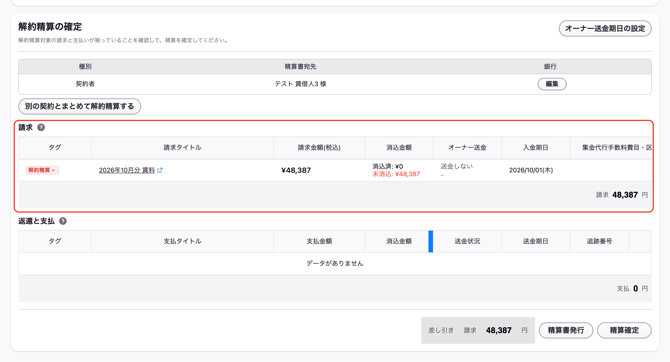This screenshot has width=670, height=362.
Task: Click the 支払 0 円 total
Action: [632, 288]
